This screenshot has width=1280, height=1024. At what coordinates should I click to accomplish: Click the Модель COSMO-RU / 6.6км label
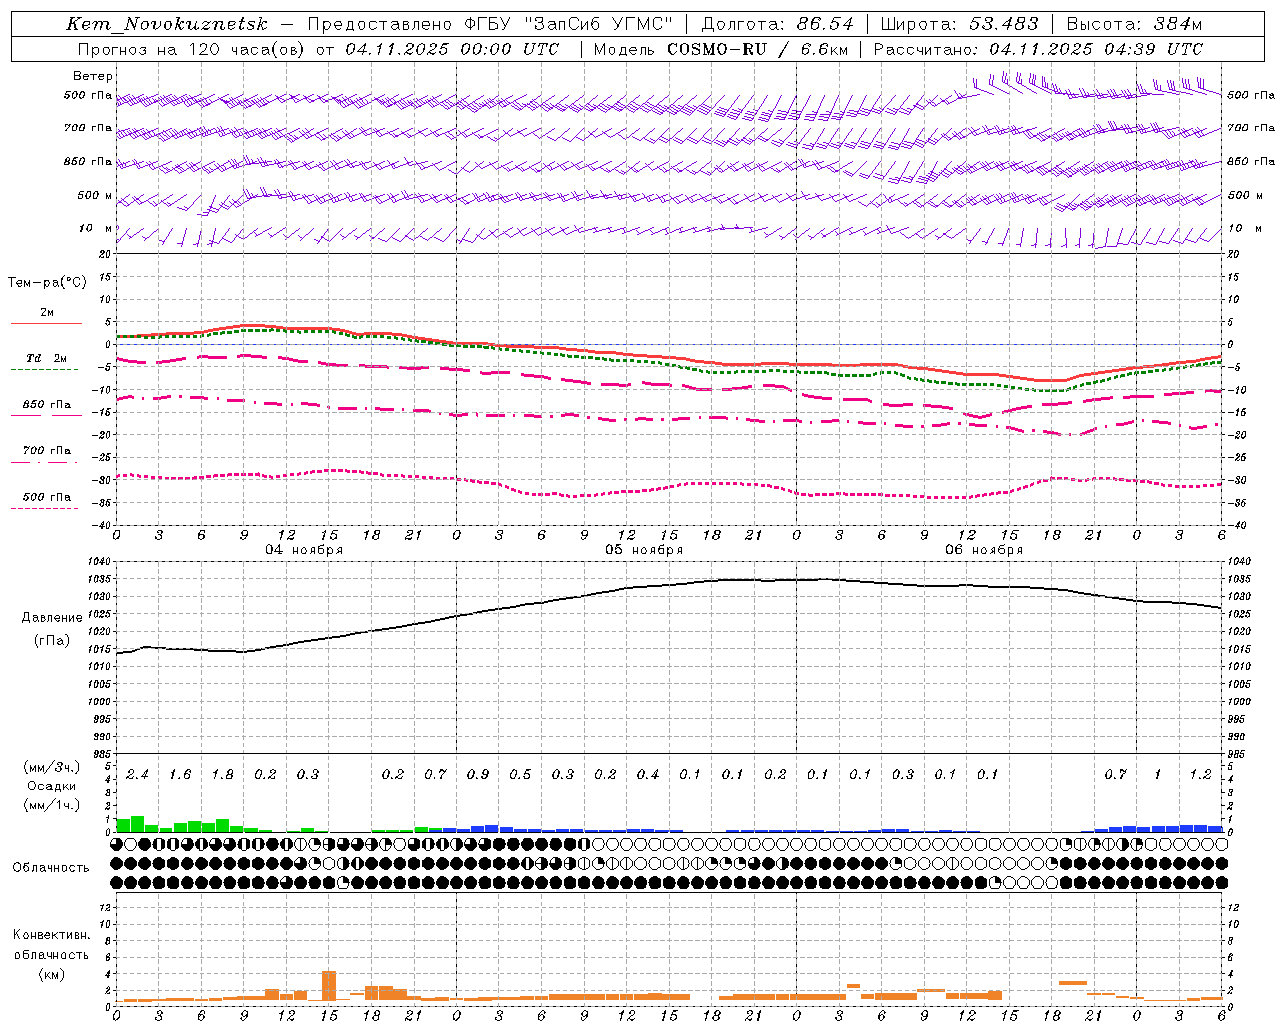click(x=720, y=49)
